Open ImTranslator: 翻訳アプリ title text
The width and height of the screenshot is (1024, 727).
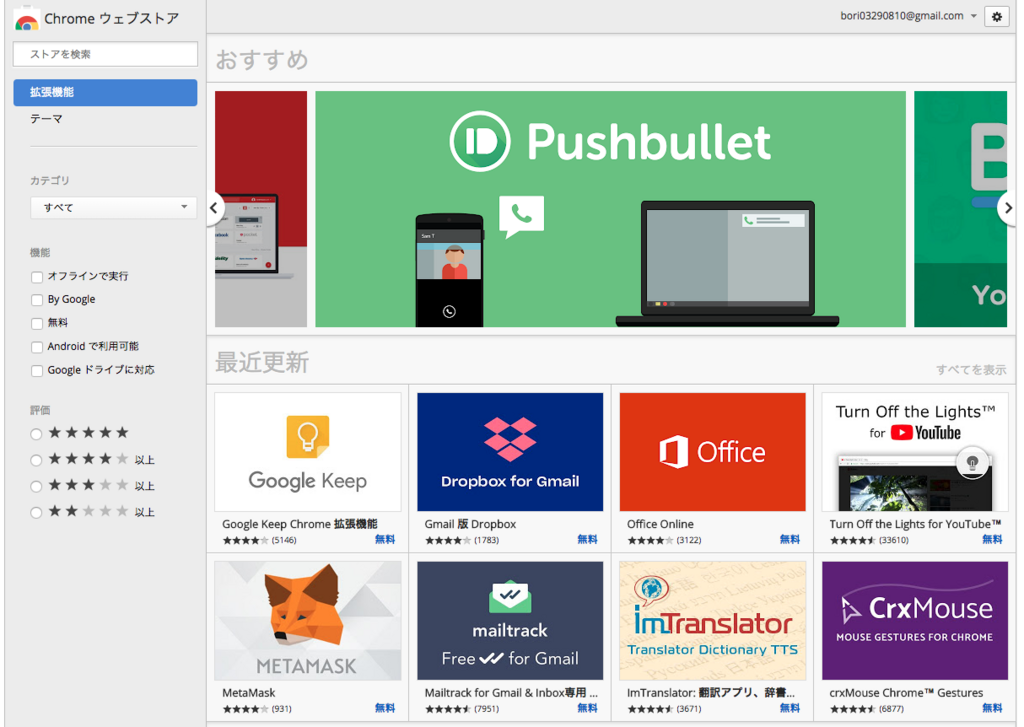[711, 692]
